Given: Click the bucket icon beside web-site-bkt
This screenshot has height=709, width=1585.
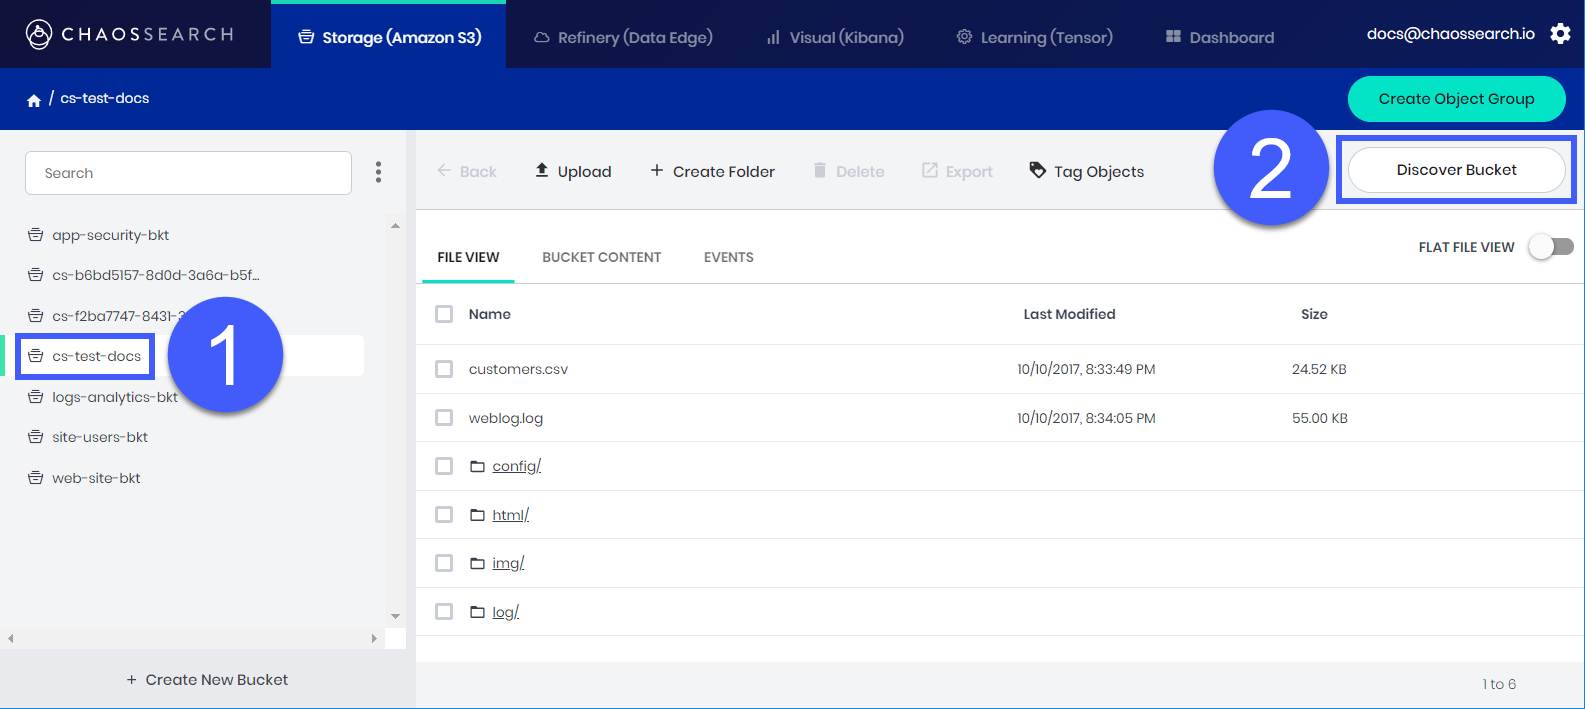Looking at the screenshot, I should pyautogui.click(x=35, y=478).
